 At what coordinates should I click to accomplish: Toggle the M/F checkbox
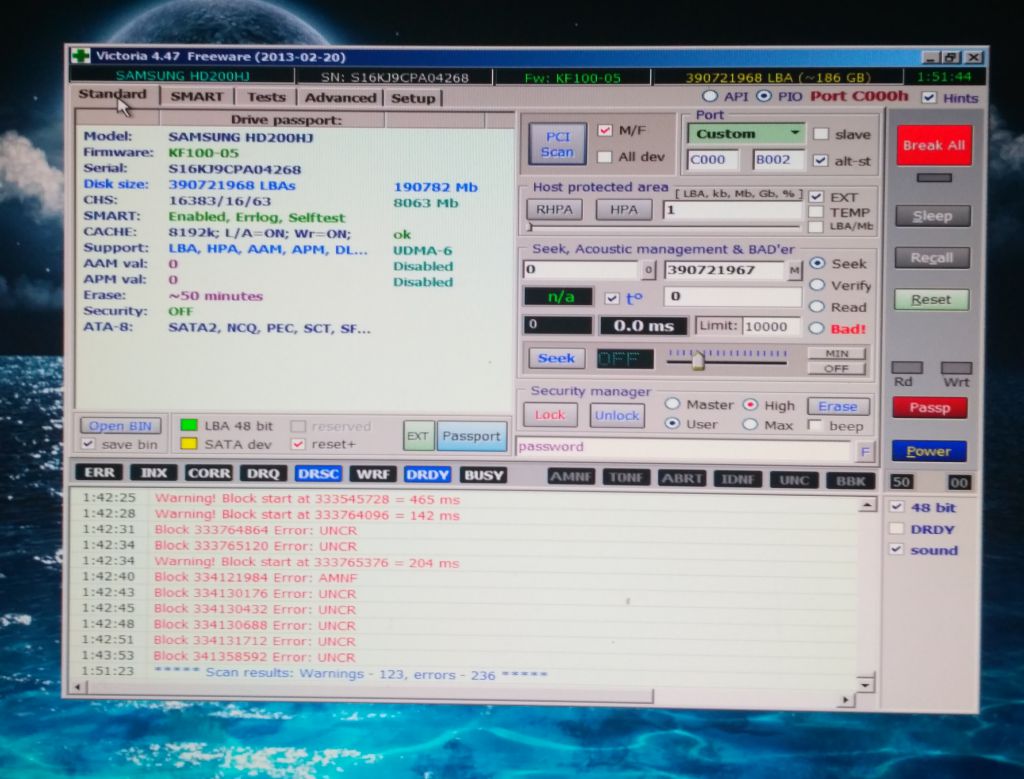[x=605, y=130]
